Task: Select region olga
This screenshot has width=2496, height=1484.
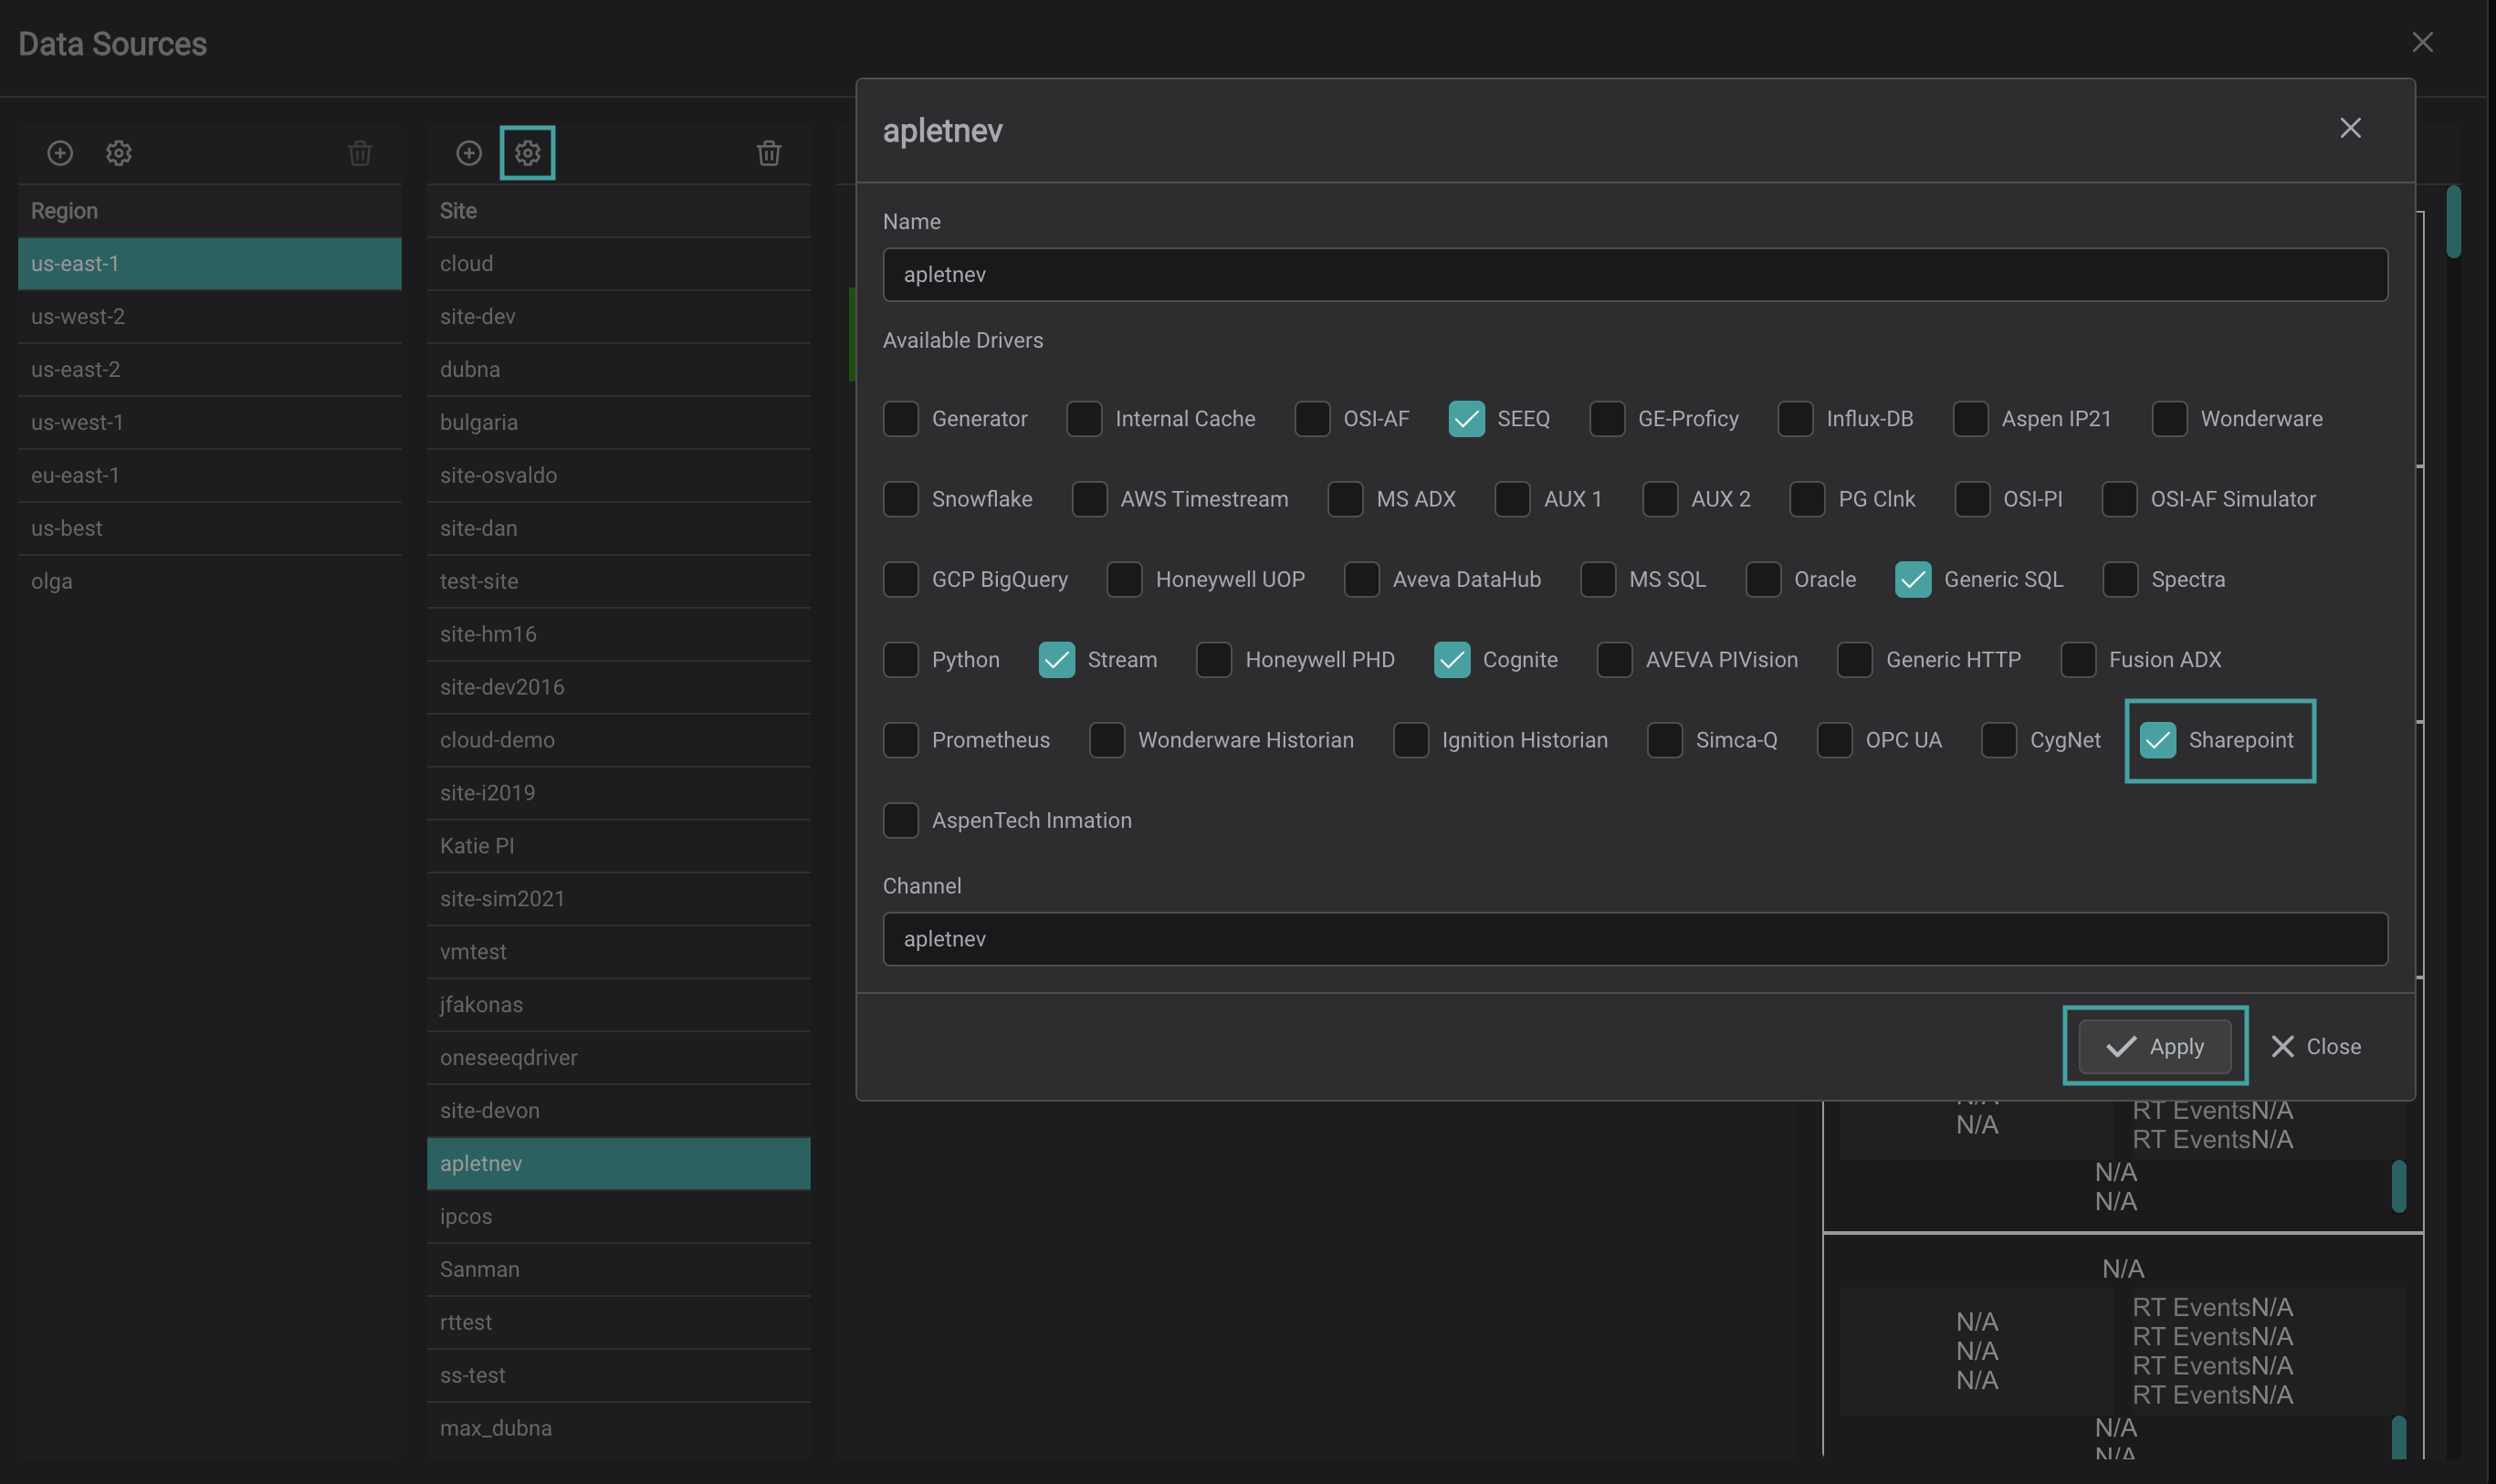Action: 210,582
